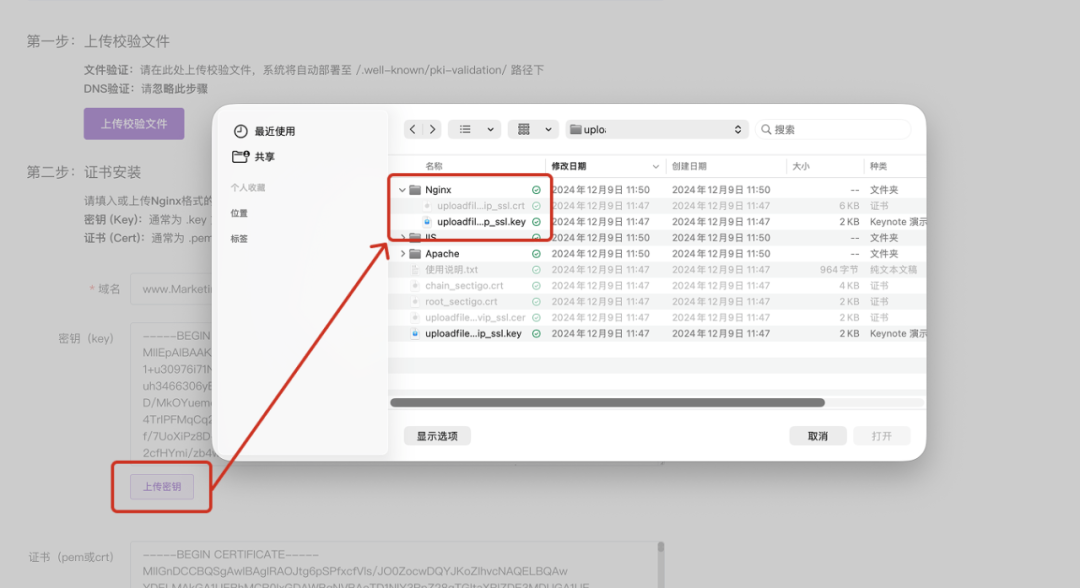Switch to list view icon
This screenshot has height=588, width=1080.
pos(466,129)
